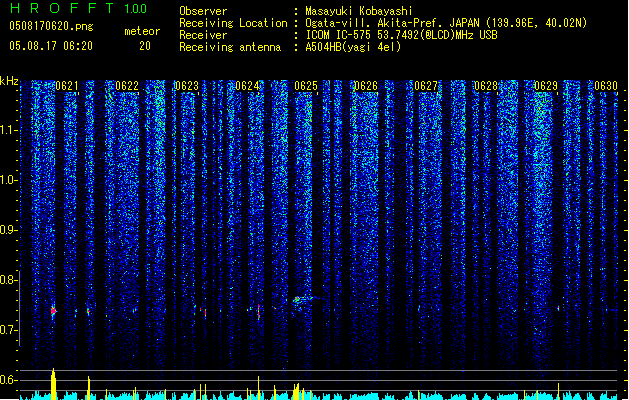Click the 0628 time marker
Image resolution: width=629 pixels, height=400 pixels.
click(486, 86)
